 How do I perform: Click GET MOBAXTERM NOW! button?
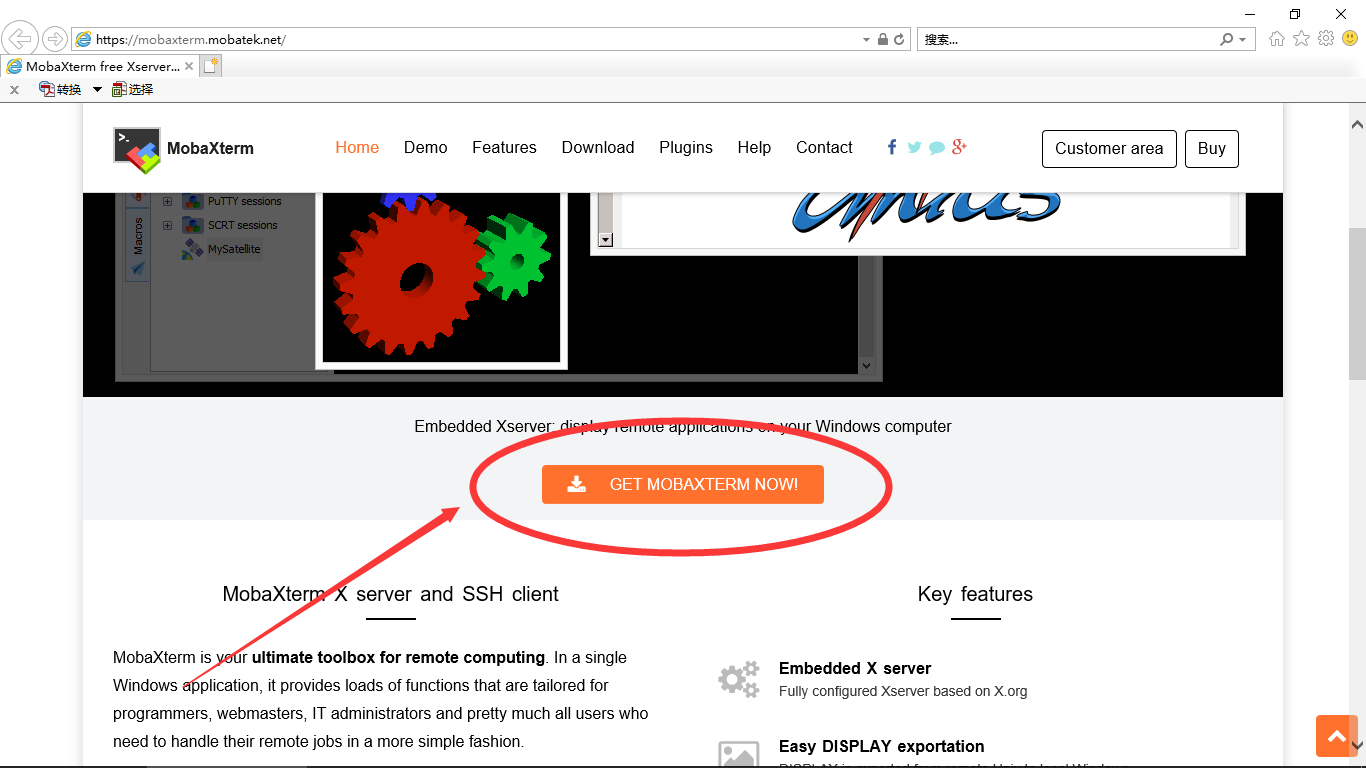pyautogui.click(x=683, y=484)
